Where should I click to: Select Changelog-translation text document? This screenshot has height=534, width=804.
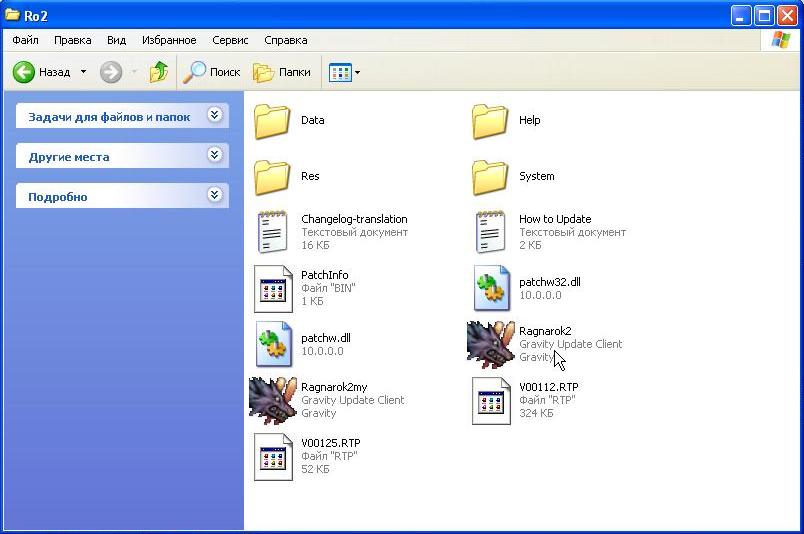click(x=273, y=232)
